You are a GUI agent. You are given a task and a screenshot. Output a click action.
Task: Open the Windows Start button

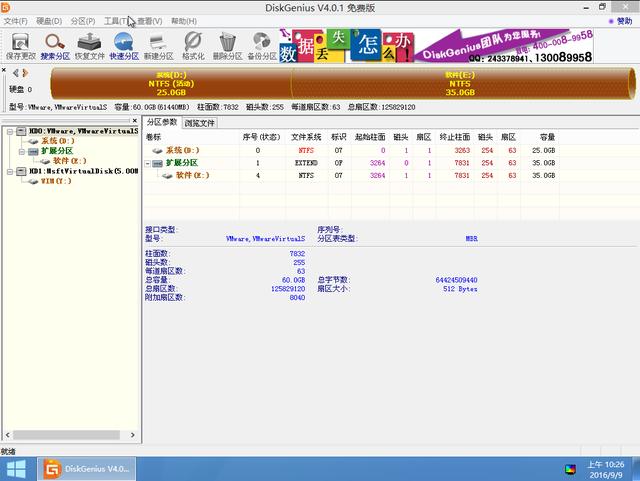tap(16, 469)
